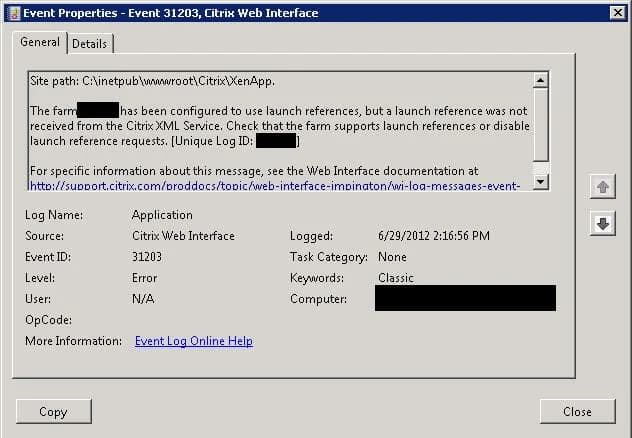Viewport: 632px width, 438px height.
Task: Click the More Information label
Action: (73, 341)
